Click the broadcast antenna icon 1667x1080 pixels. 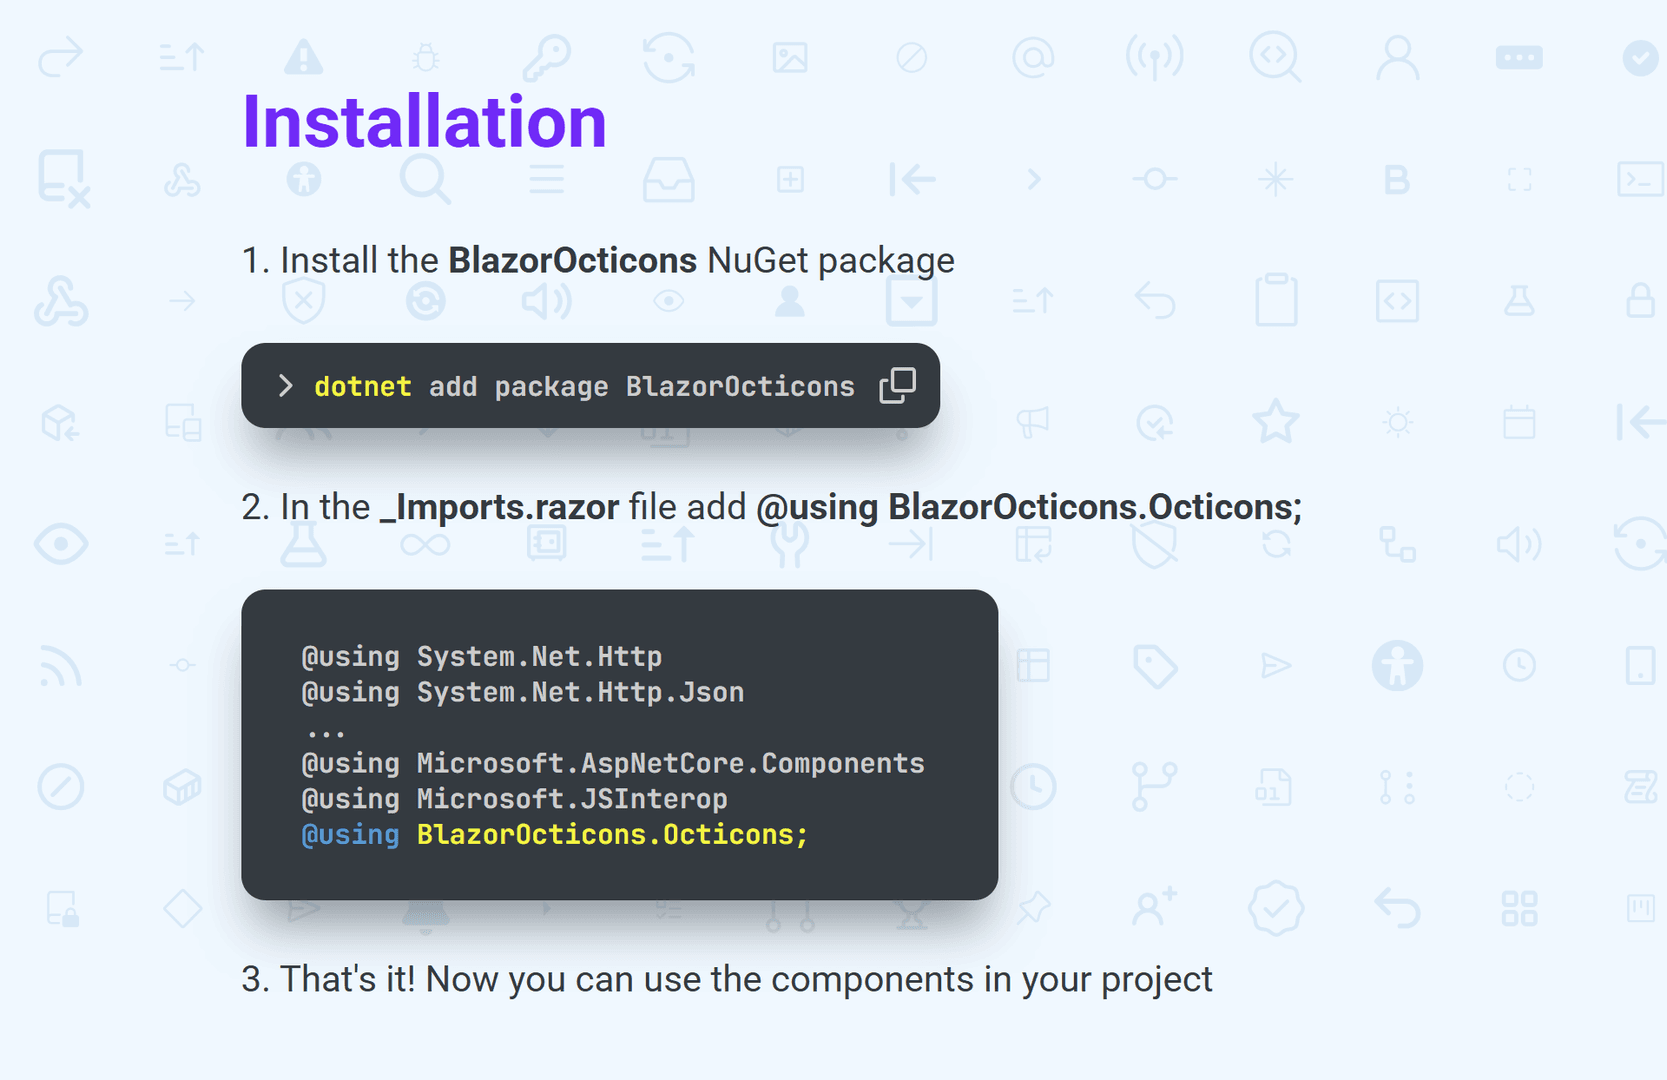point(1155,58)
